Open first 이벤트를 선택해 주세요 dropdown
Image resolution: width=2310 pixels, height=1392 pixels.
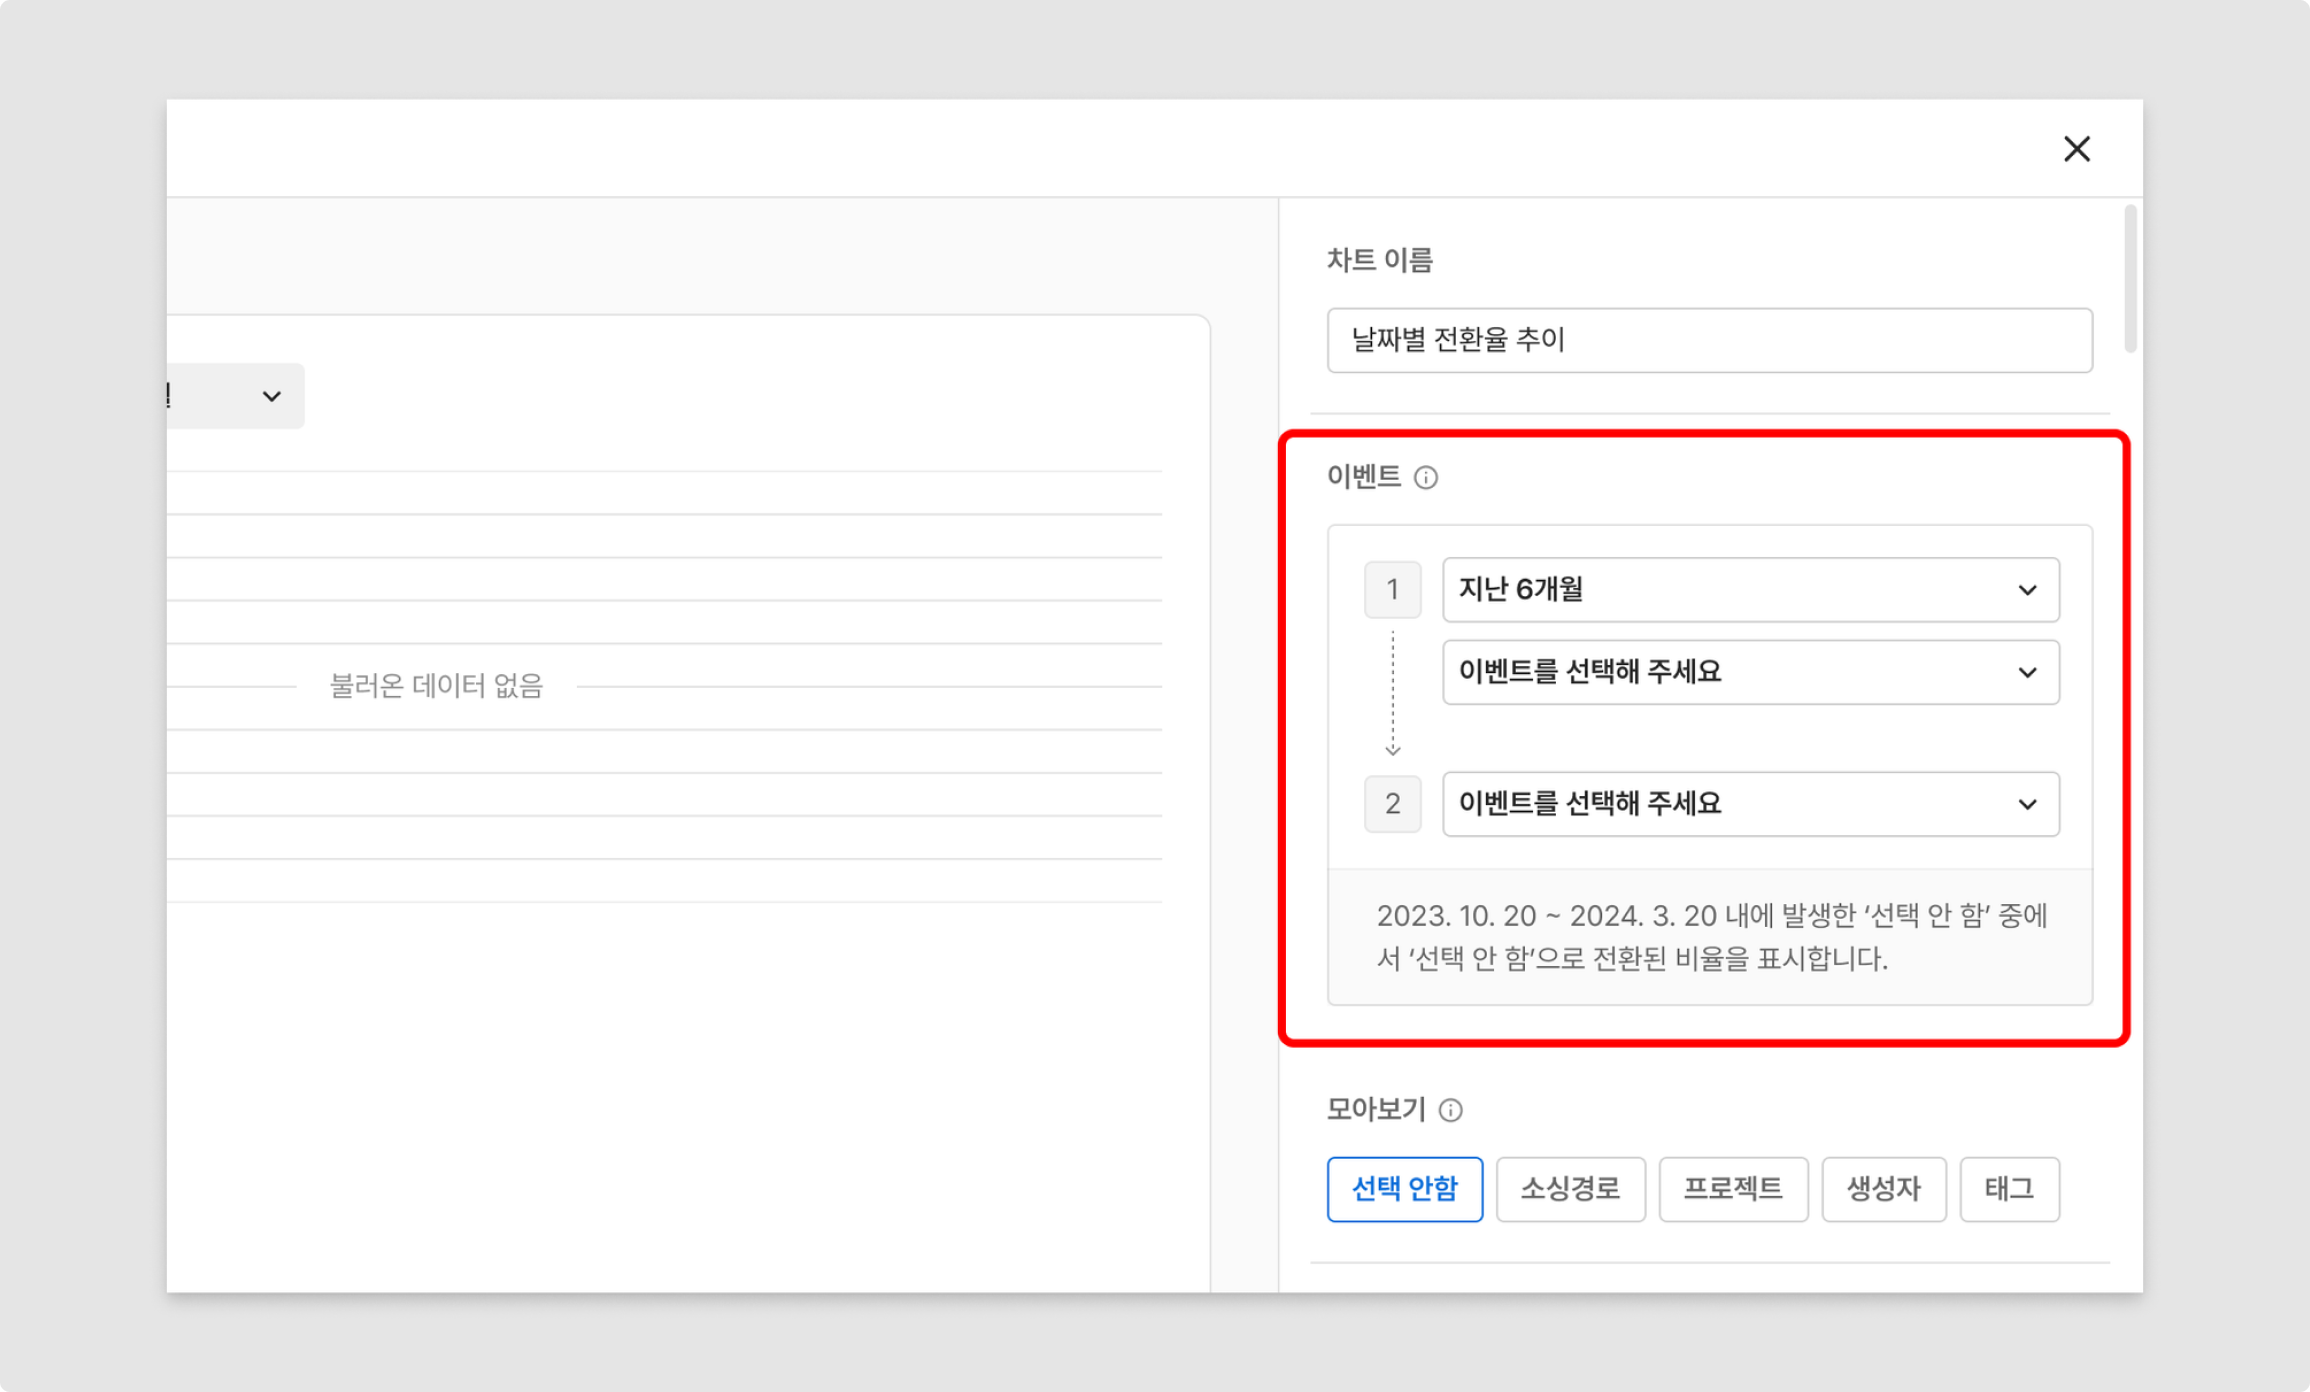[1749, 672]
